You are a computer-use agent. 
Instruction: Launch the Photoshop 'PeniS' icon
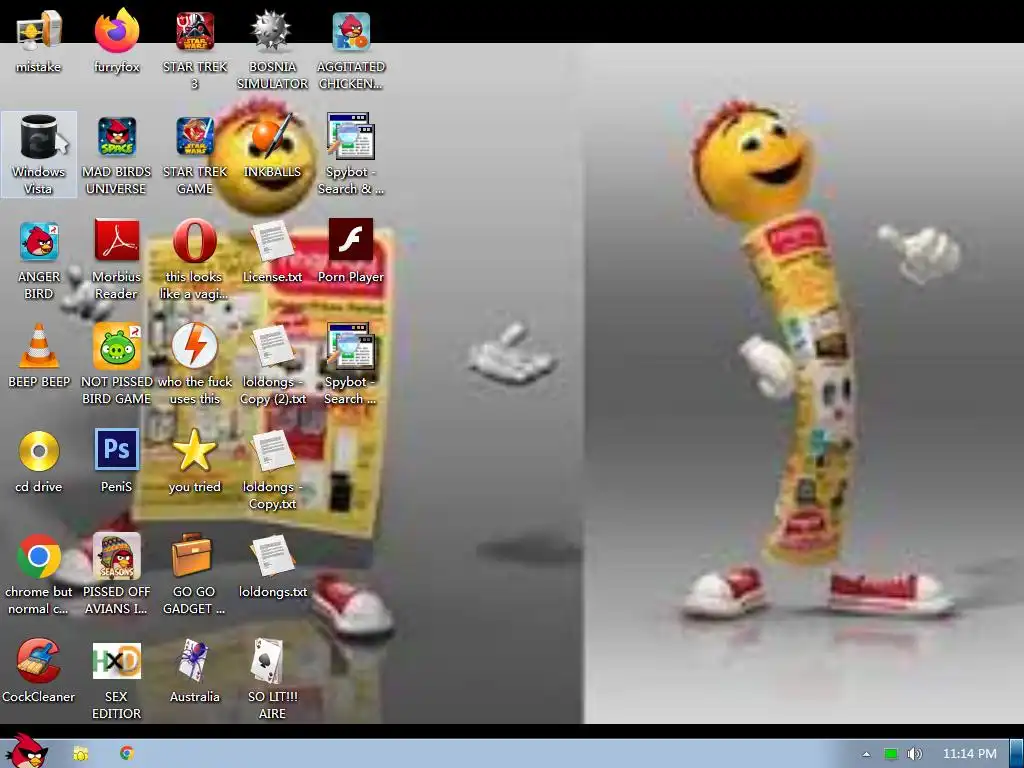(x=117, y=450)
